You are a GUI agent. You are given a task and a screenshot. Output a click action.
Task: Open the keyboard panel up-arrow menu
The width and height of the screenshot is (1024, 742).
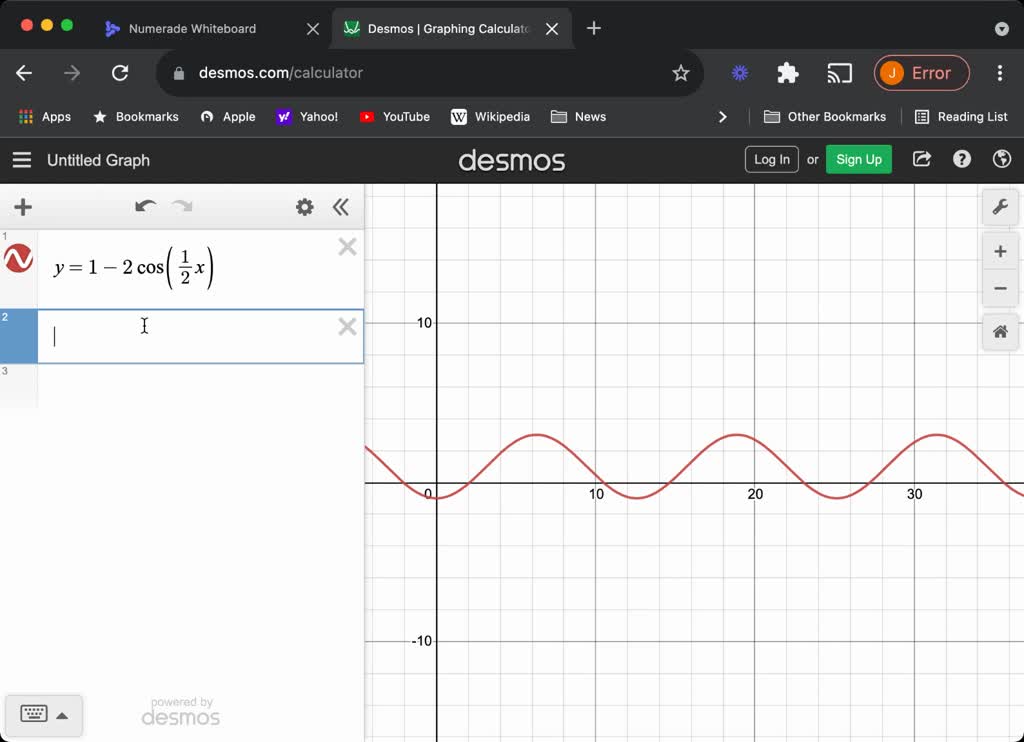pos(62,714)
